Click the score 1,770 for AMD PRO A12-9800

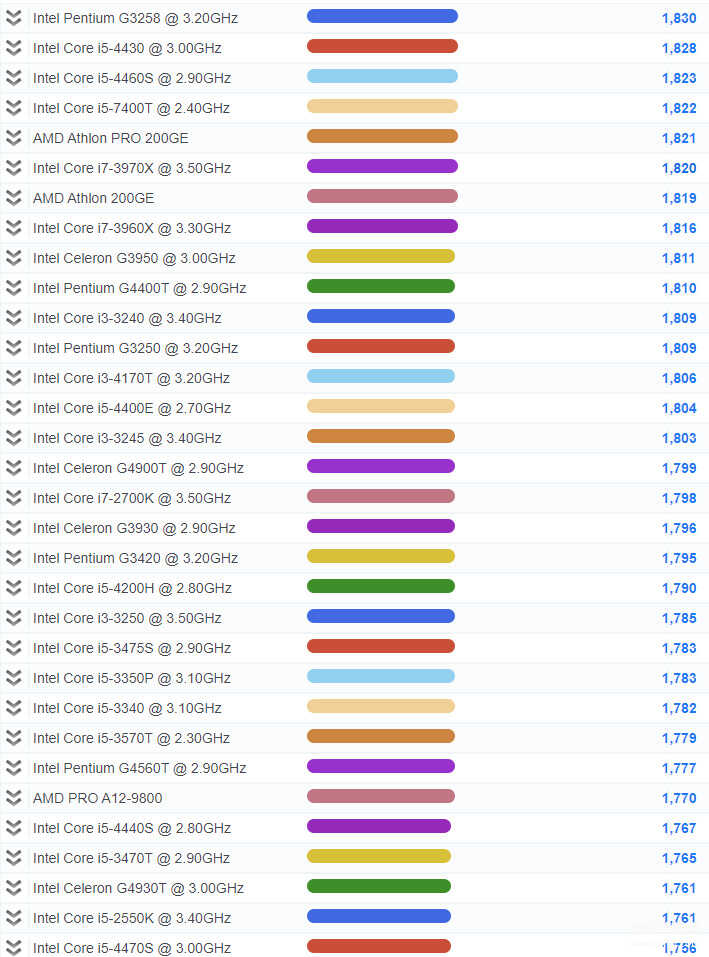pos(679,798)
